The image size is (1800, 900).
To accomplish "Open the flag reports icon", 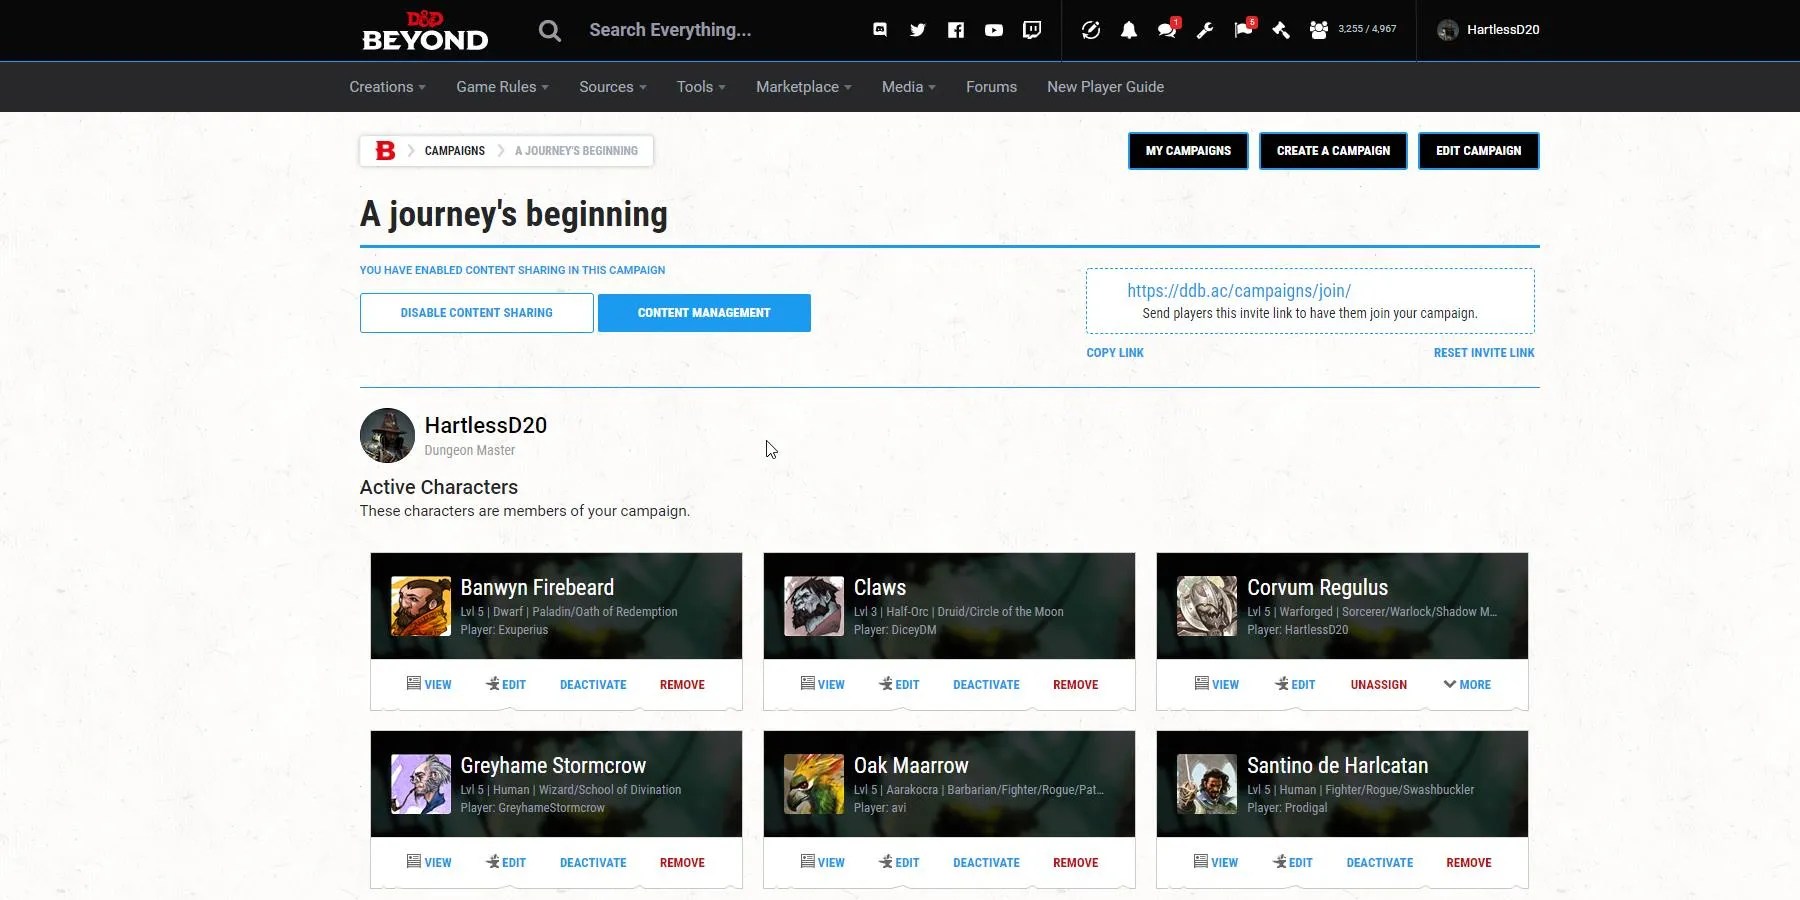I will point(1244,29).
